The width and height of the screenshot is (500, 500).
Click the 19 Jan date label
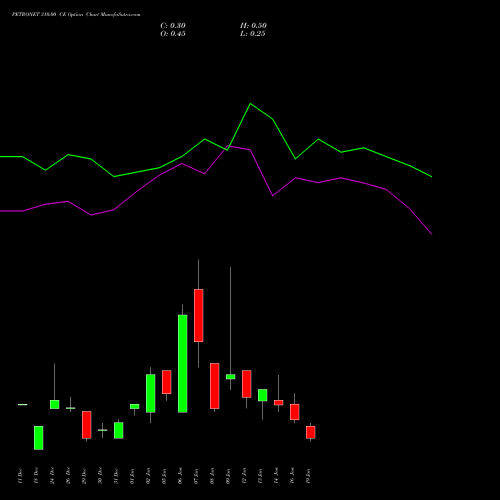pos(308,476)
